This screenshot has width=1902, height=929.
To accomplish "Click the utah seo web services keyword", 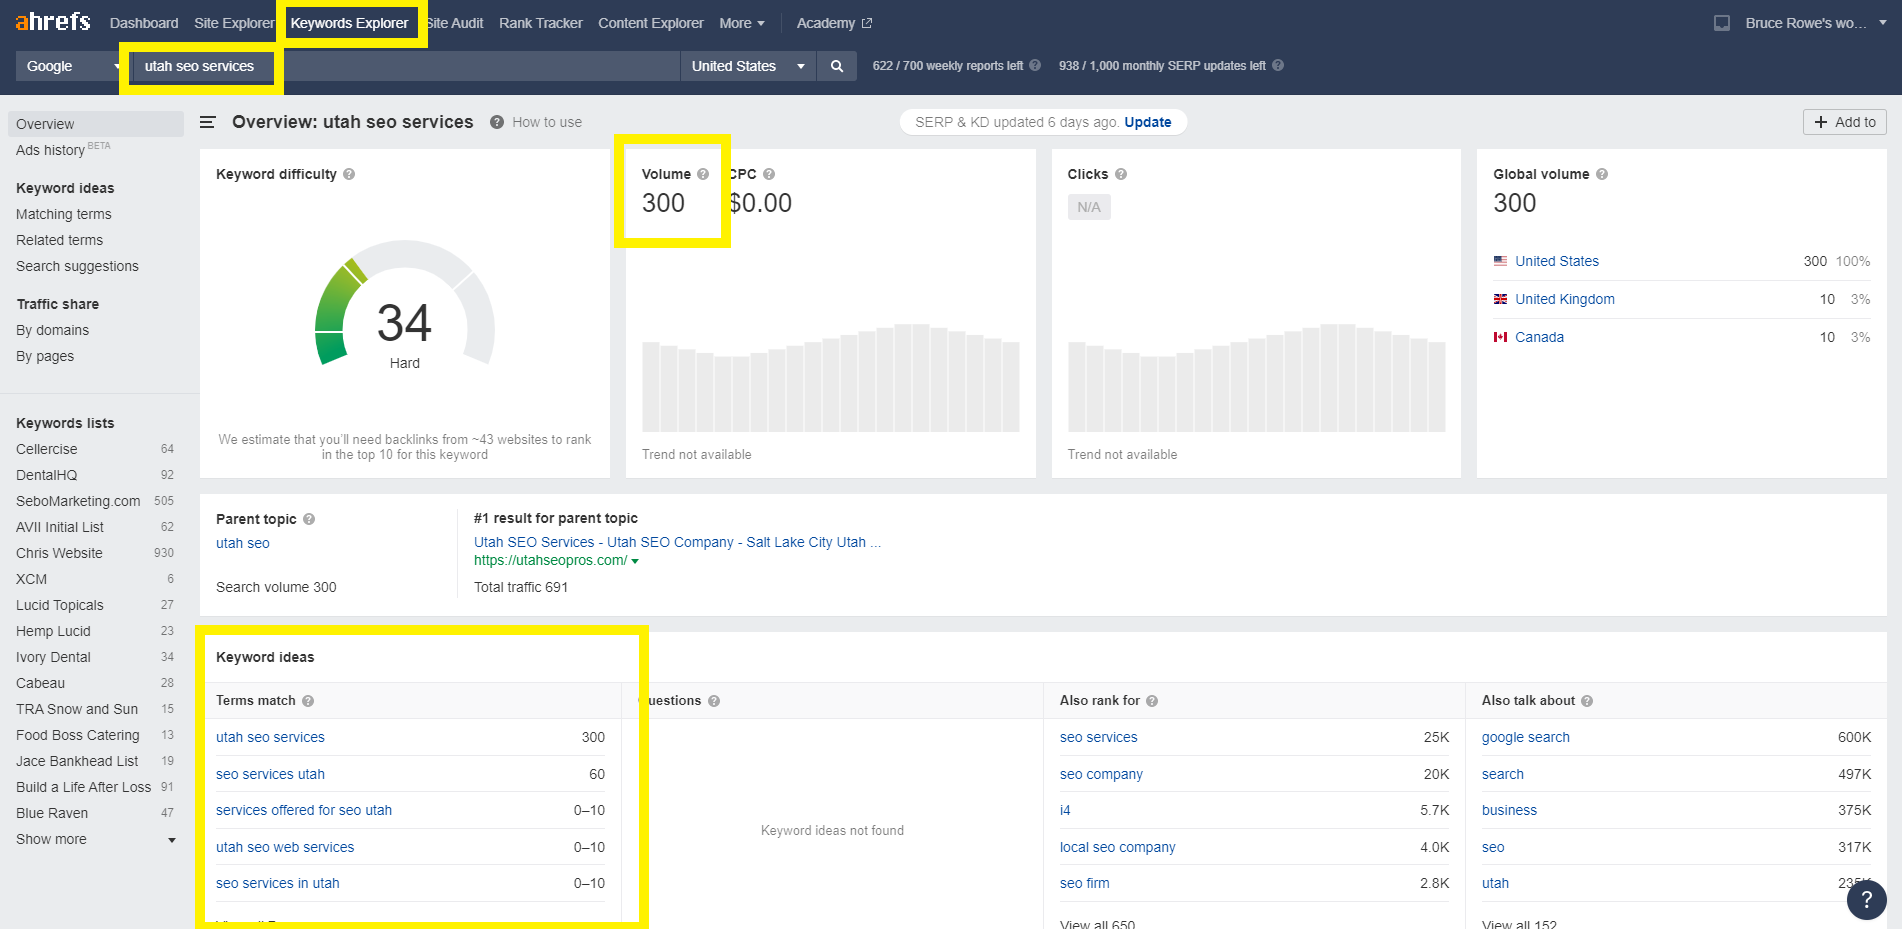I will (285, 847).
